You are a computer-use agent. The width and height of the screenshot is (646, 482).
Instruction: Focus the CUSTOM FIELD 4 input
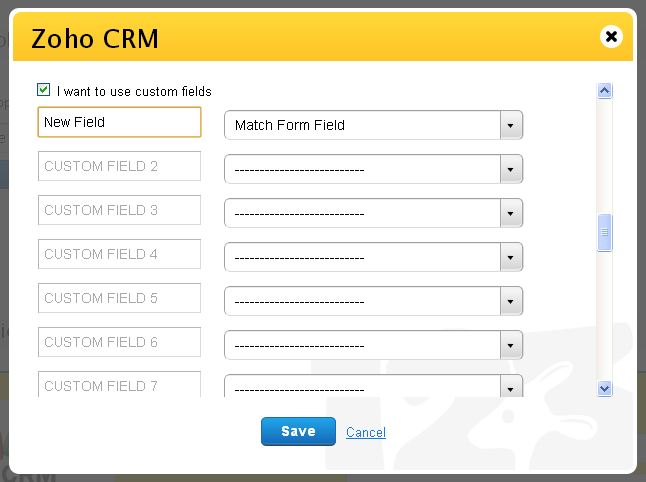click(119, 254)
